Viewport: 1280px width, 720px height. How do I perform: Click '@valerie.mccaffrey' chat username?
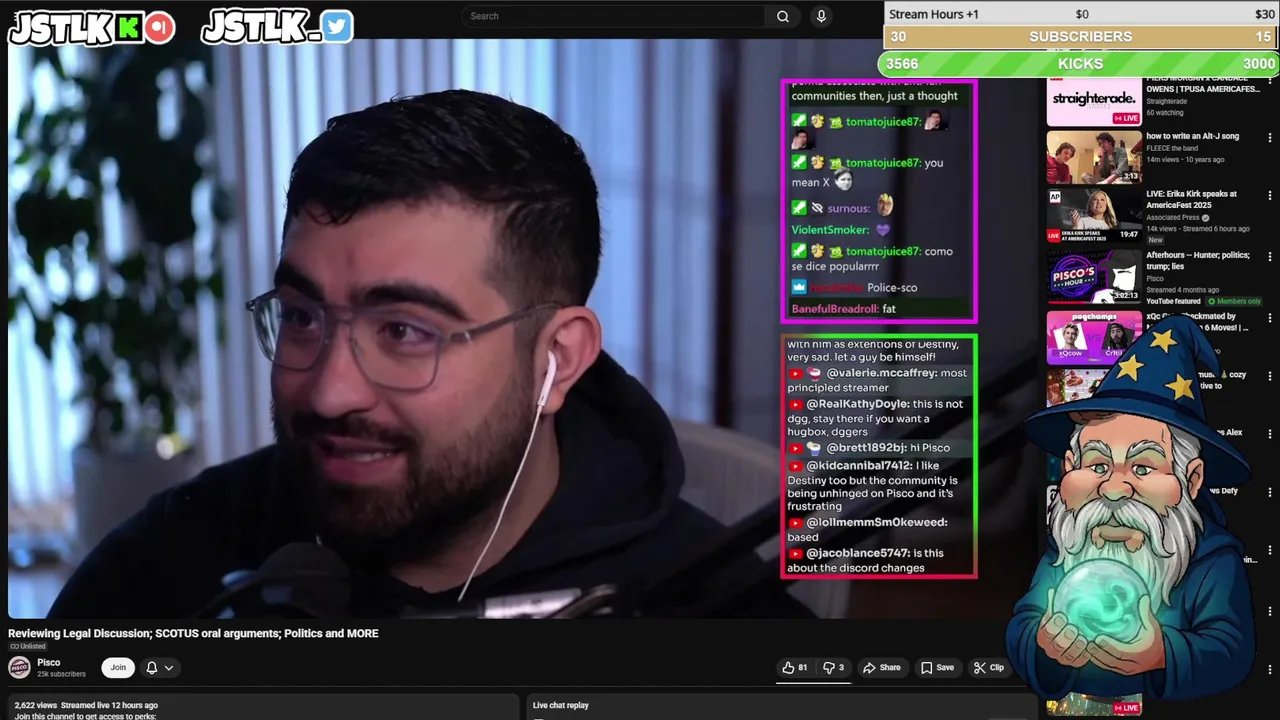tap(882, 373)
